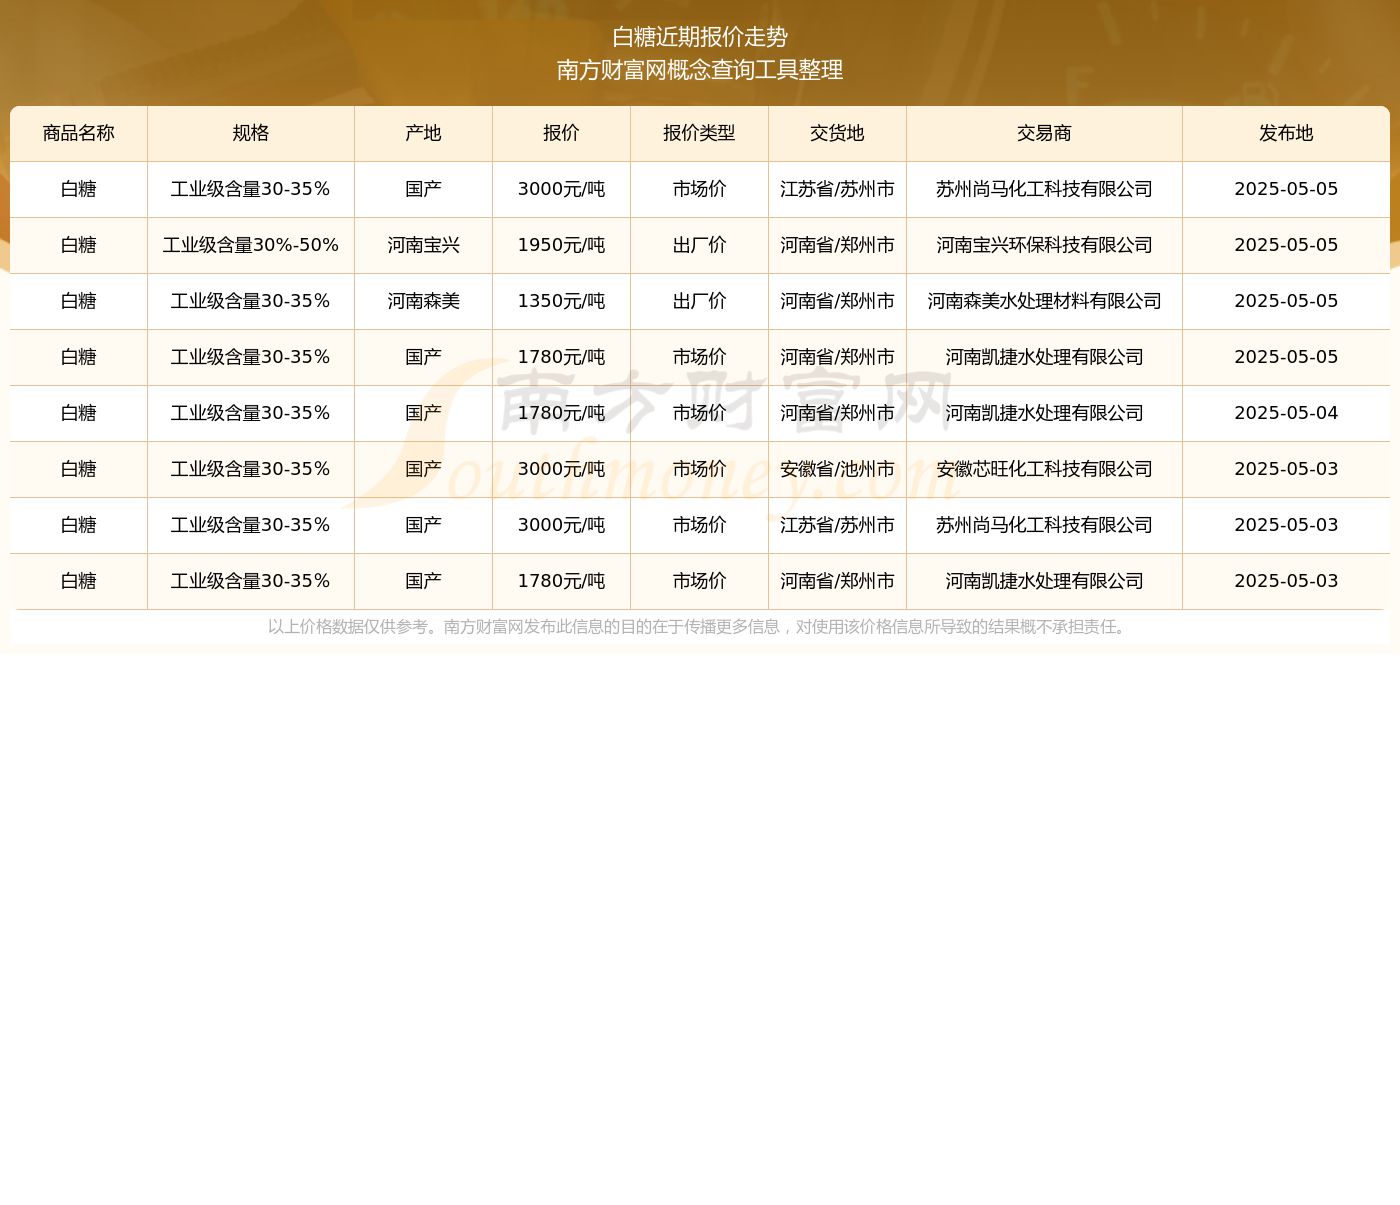Click the 规格 column header
Image resolution: width=1400 pixels, height=1205 pixels.
pyautogui.click(x=251, y=134)
